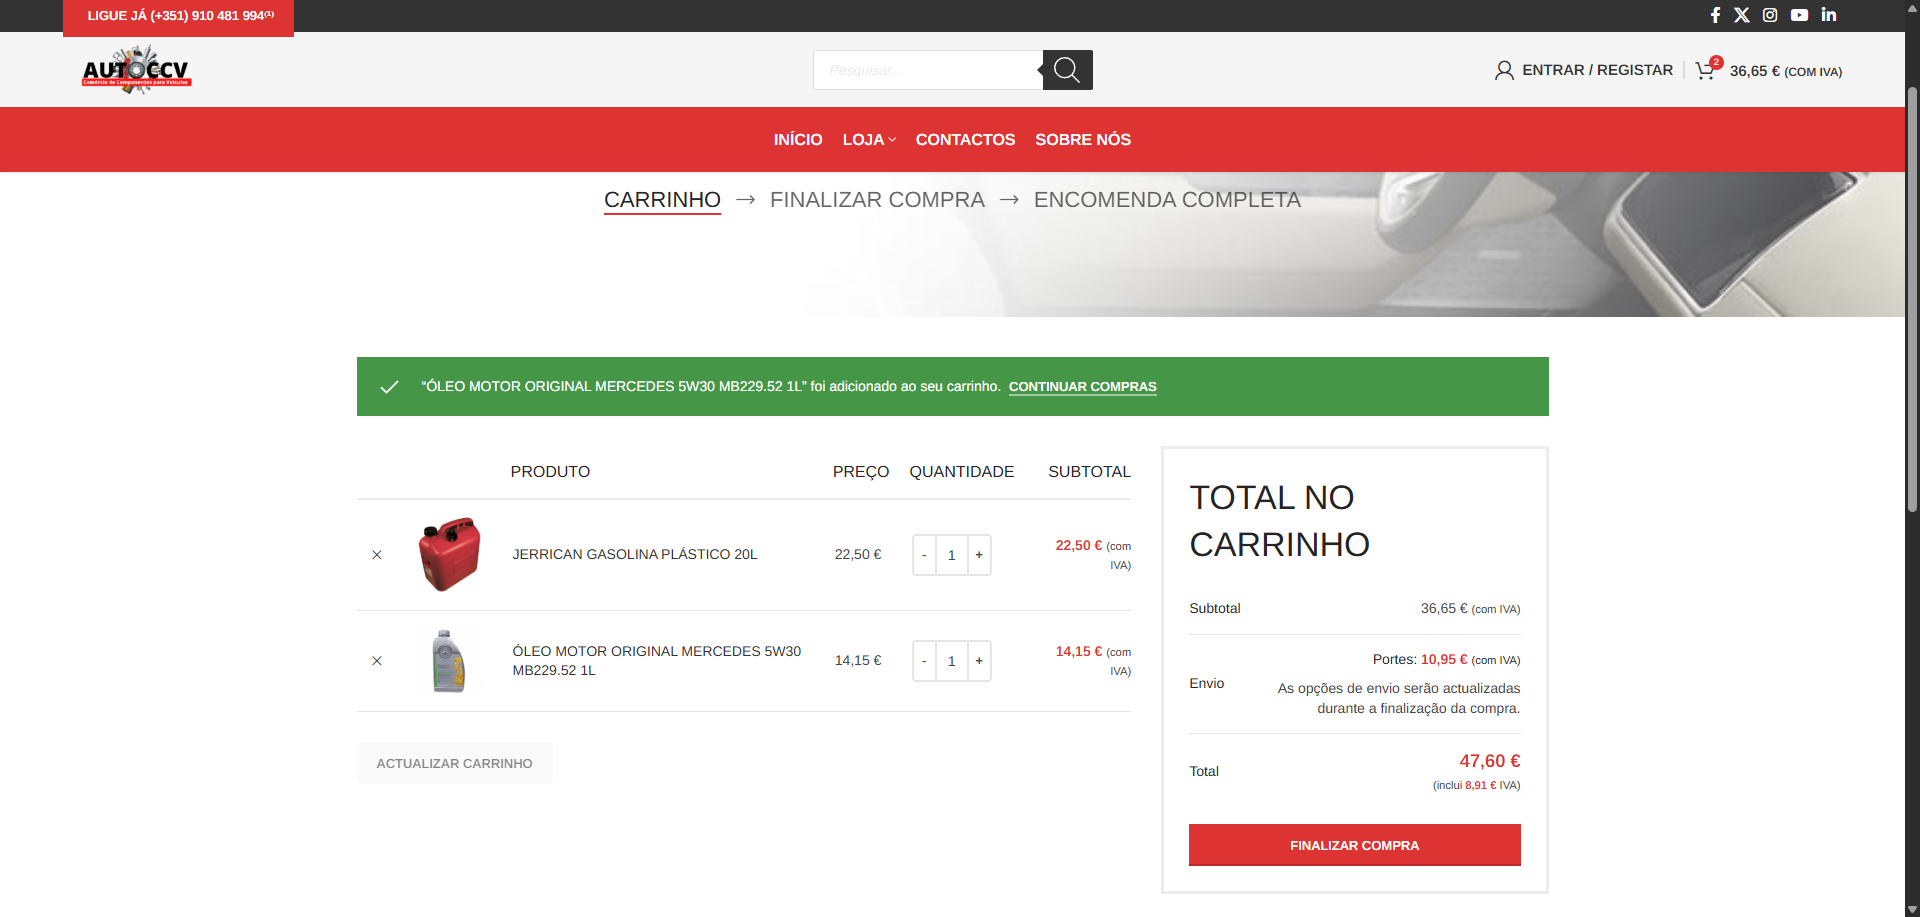Select the FINALIZAR COMPRA checkout step
This screenshot has width=1920, height=917.
[877, 200]
